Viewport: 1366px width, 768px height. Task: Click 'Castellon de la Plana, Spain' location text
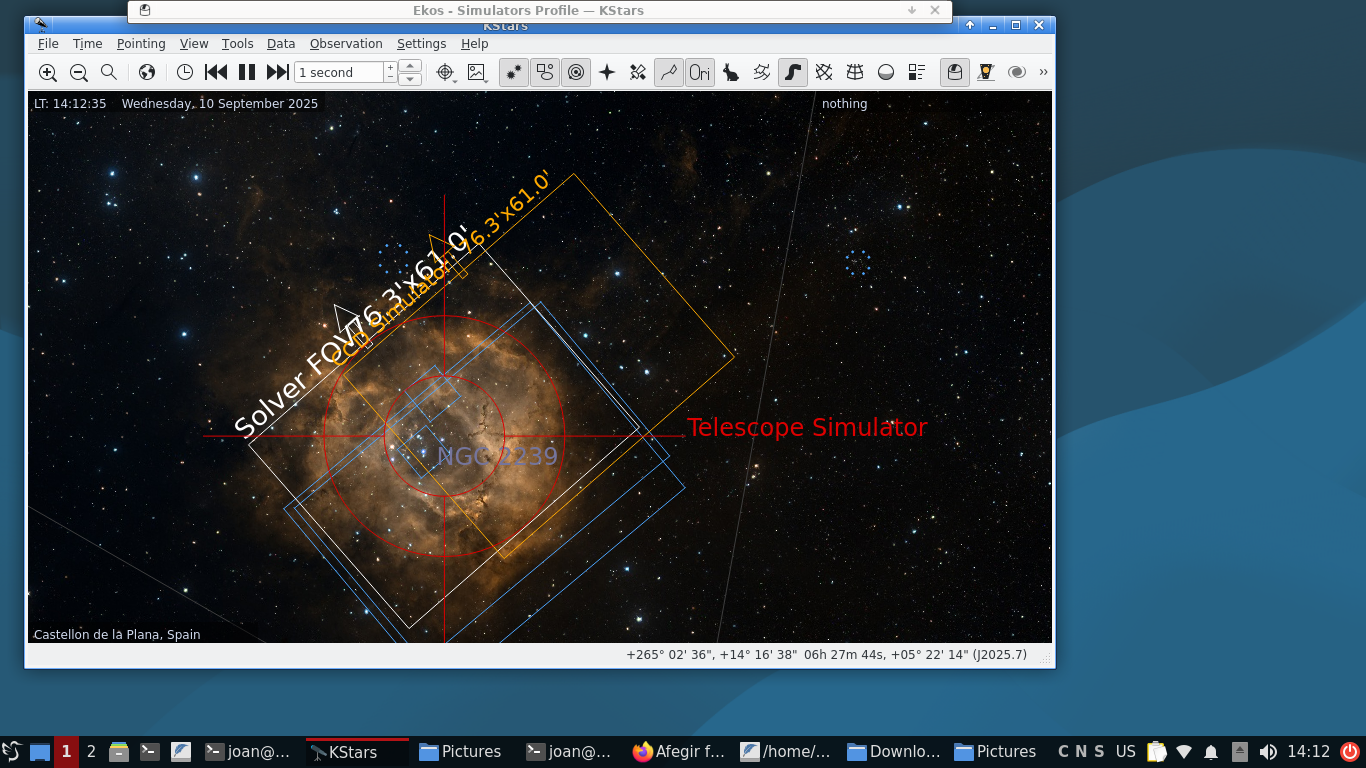pos(117,635)
